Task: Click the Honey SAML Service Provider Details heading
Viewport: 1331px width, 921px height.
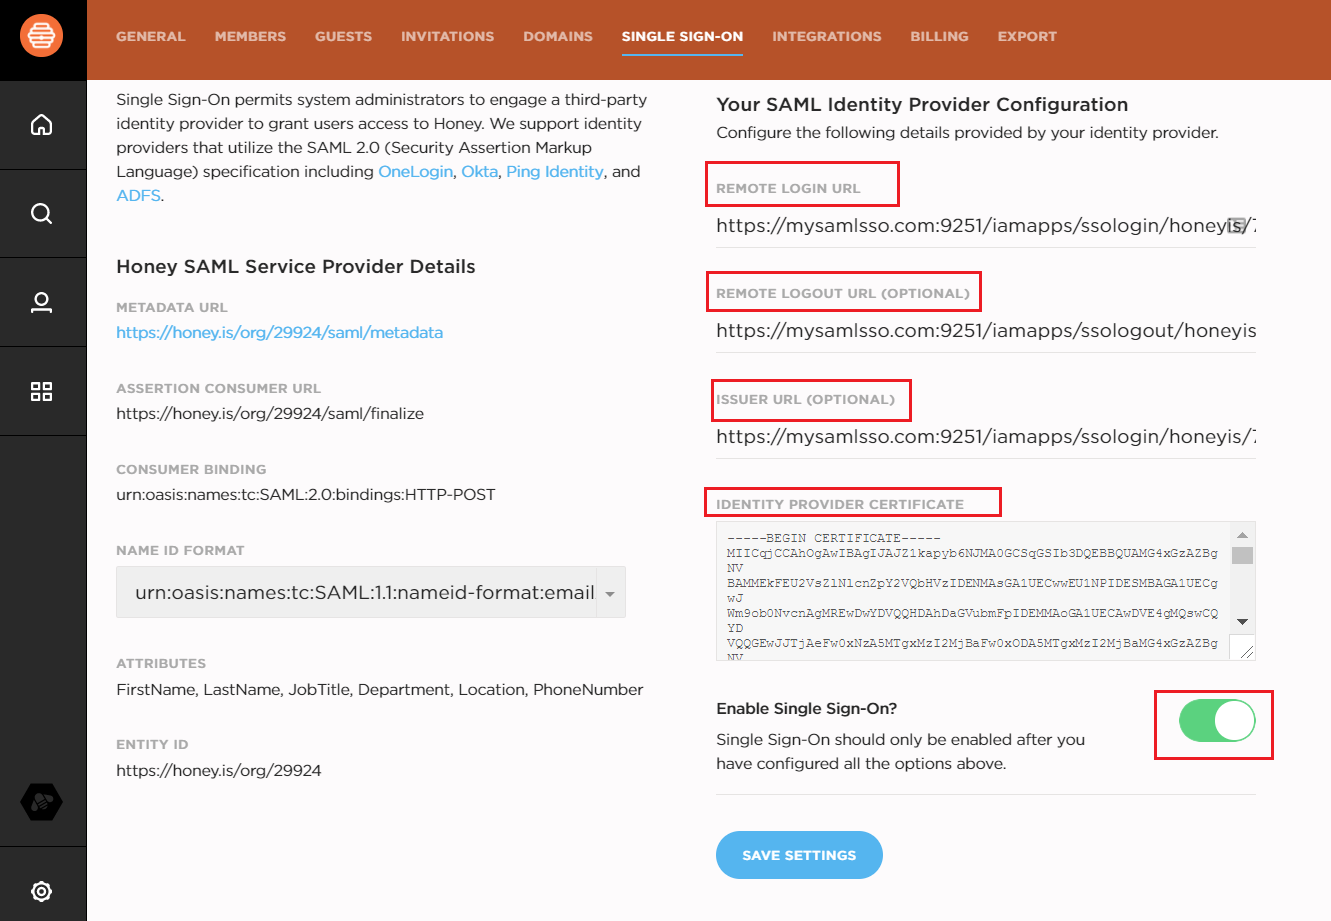Action: point(296,267)
